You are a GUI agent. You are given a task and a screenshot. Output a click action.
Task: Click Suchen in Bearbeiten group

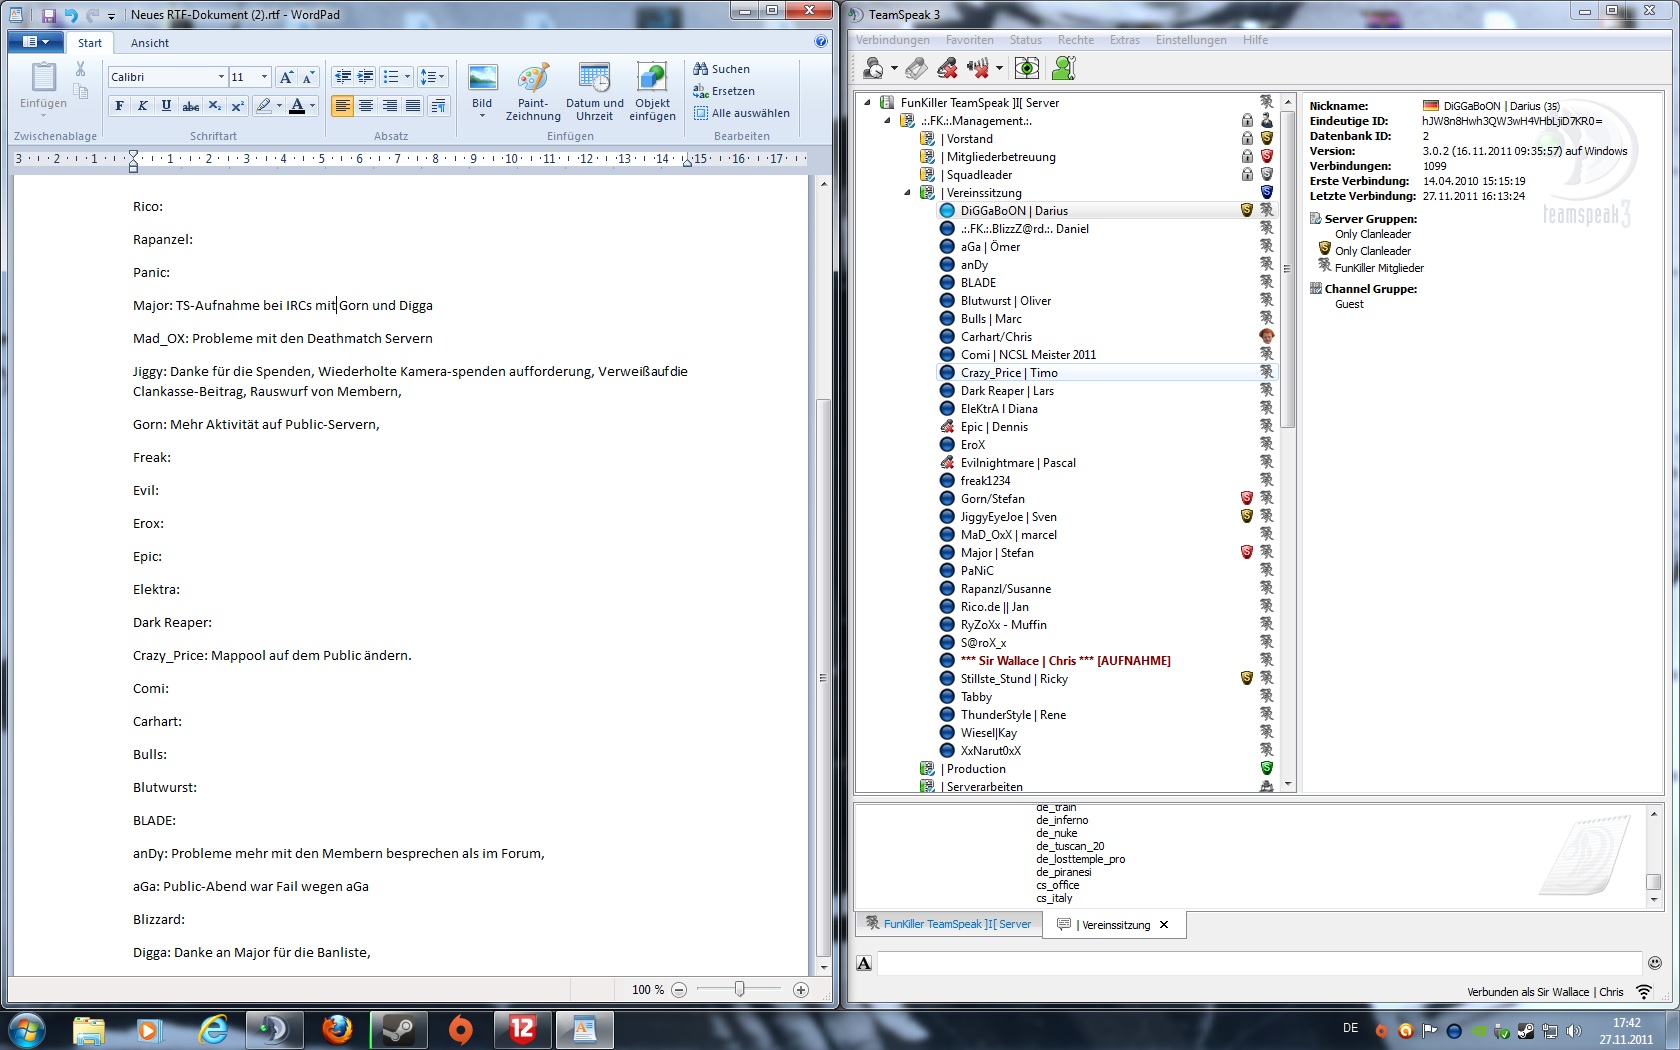(722, 69)
